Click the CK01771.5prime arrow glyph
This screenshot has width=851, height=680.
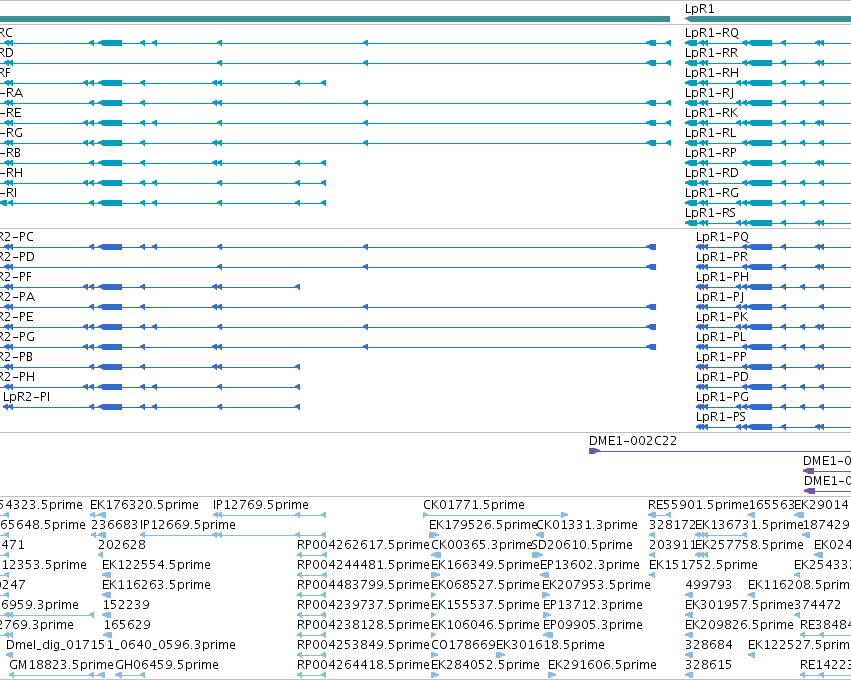tap(496, 515)
